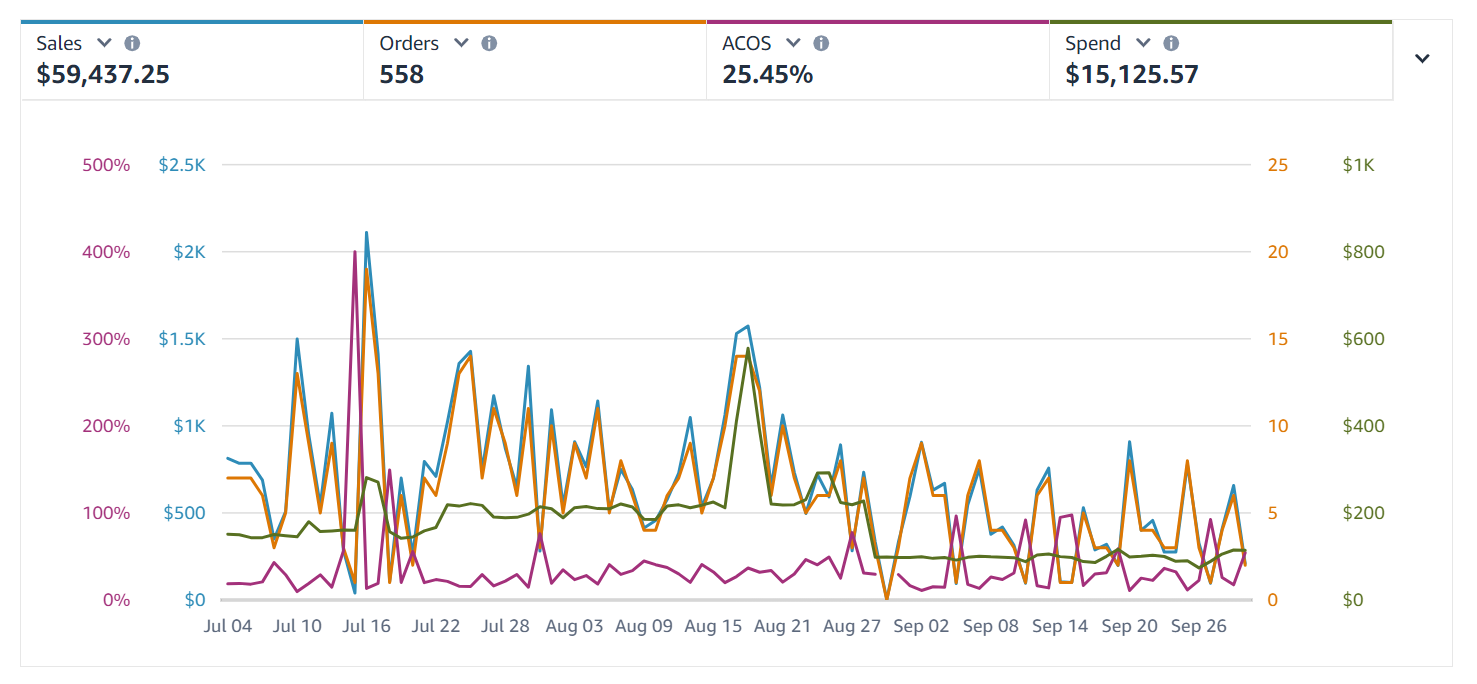Click the ACOS line spike at 400%
Viewport: 1477px width, 684px height.
(355, 253)
